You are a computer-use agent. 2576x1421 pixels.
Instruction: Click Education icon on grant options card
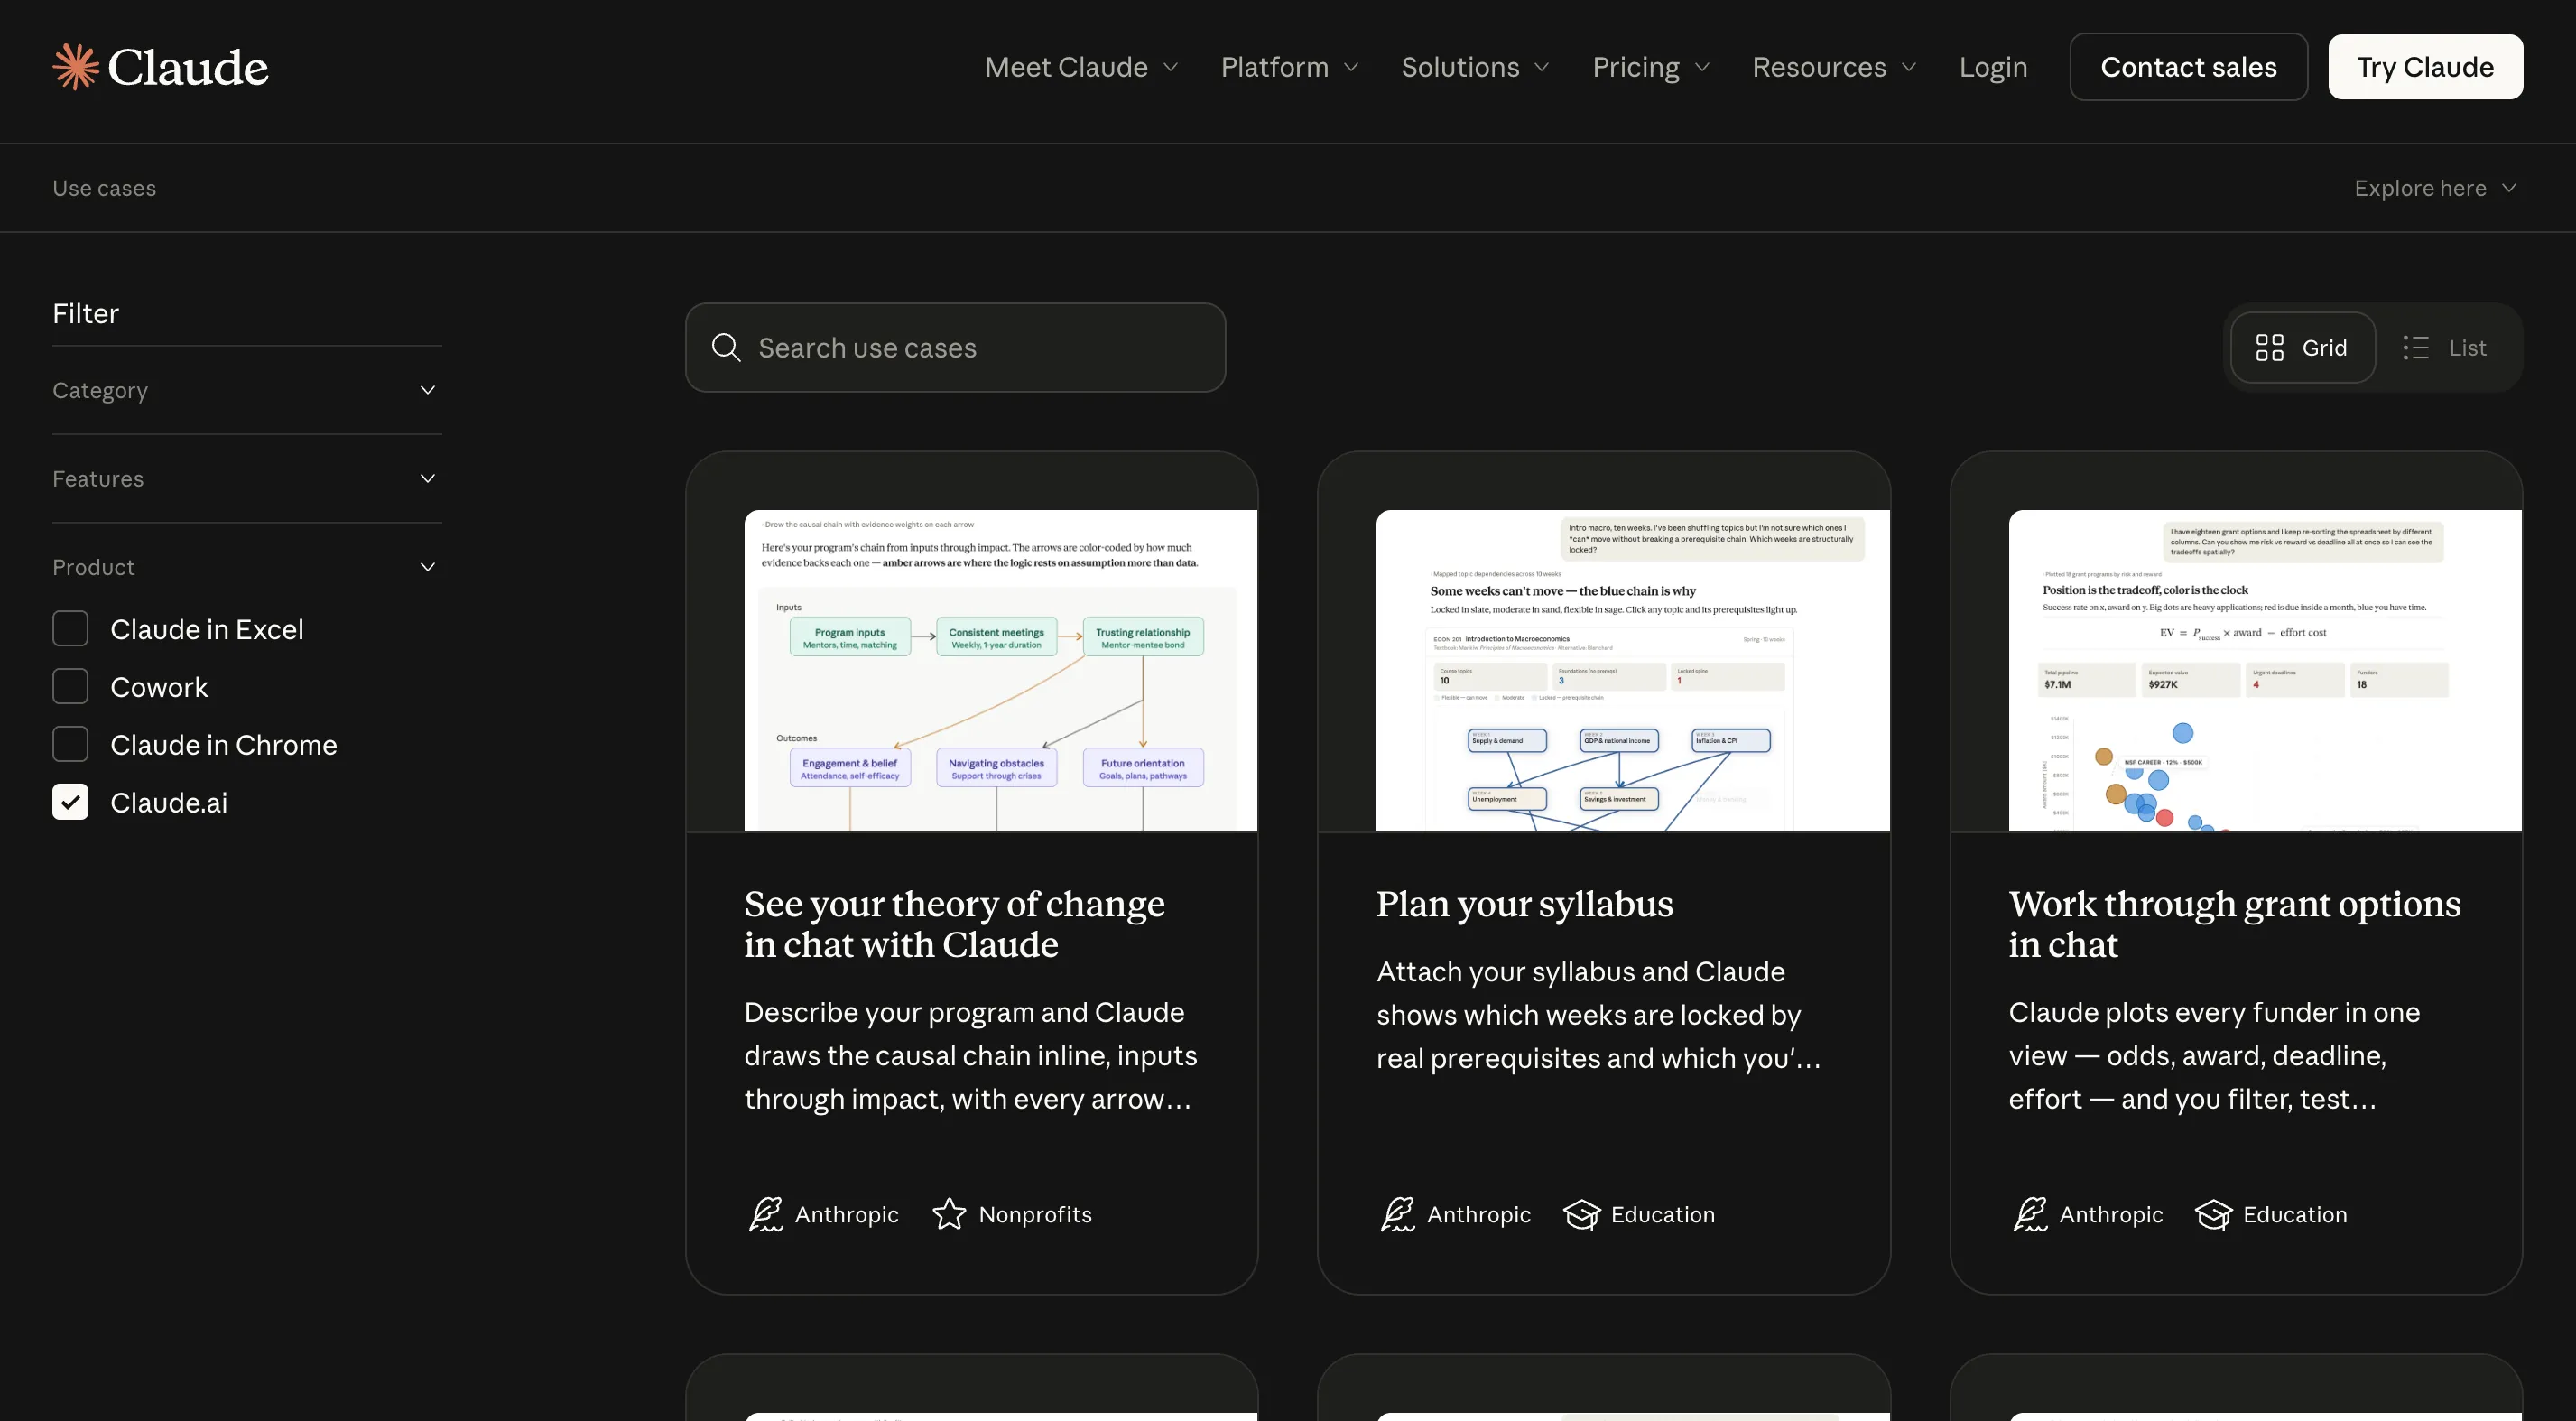coord(2214,1214)
